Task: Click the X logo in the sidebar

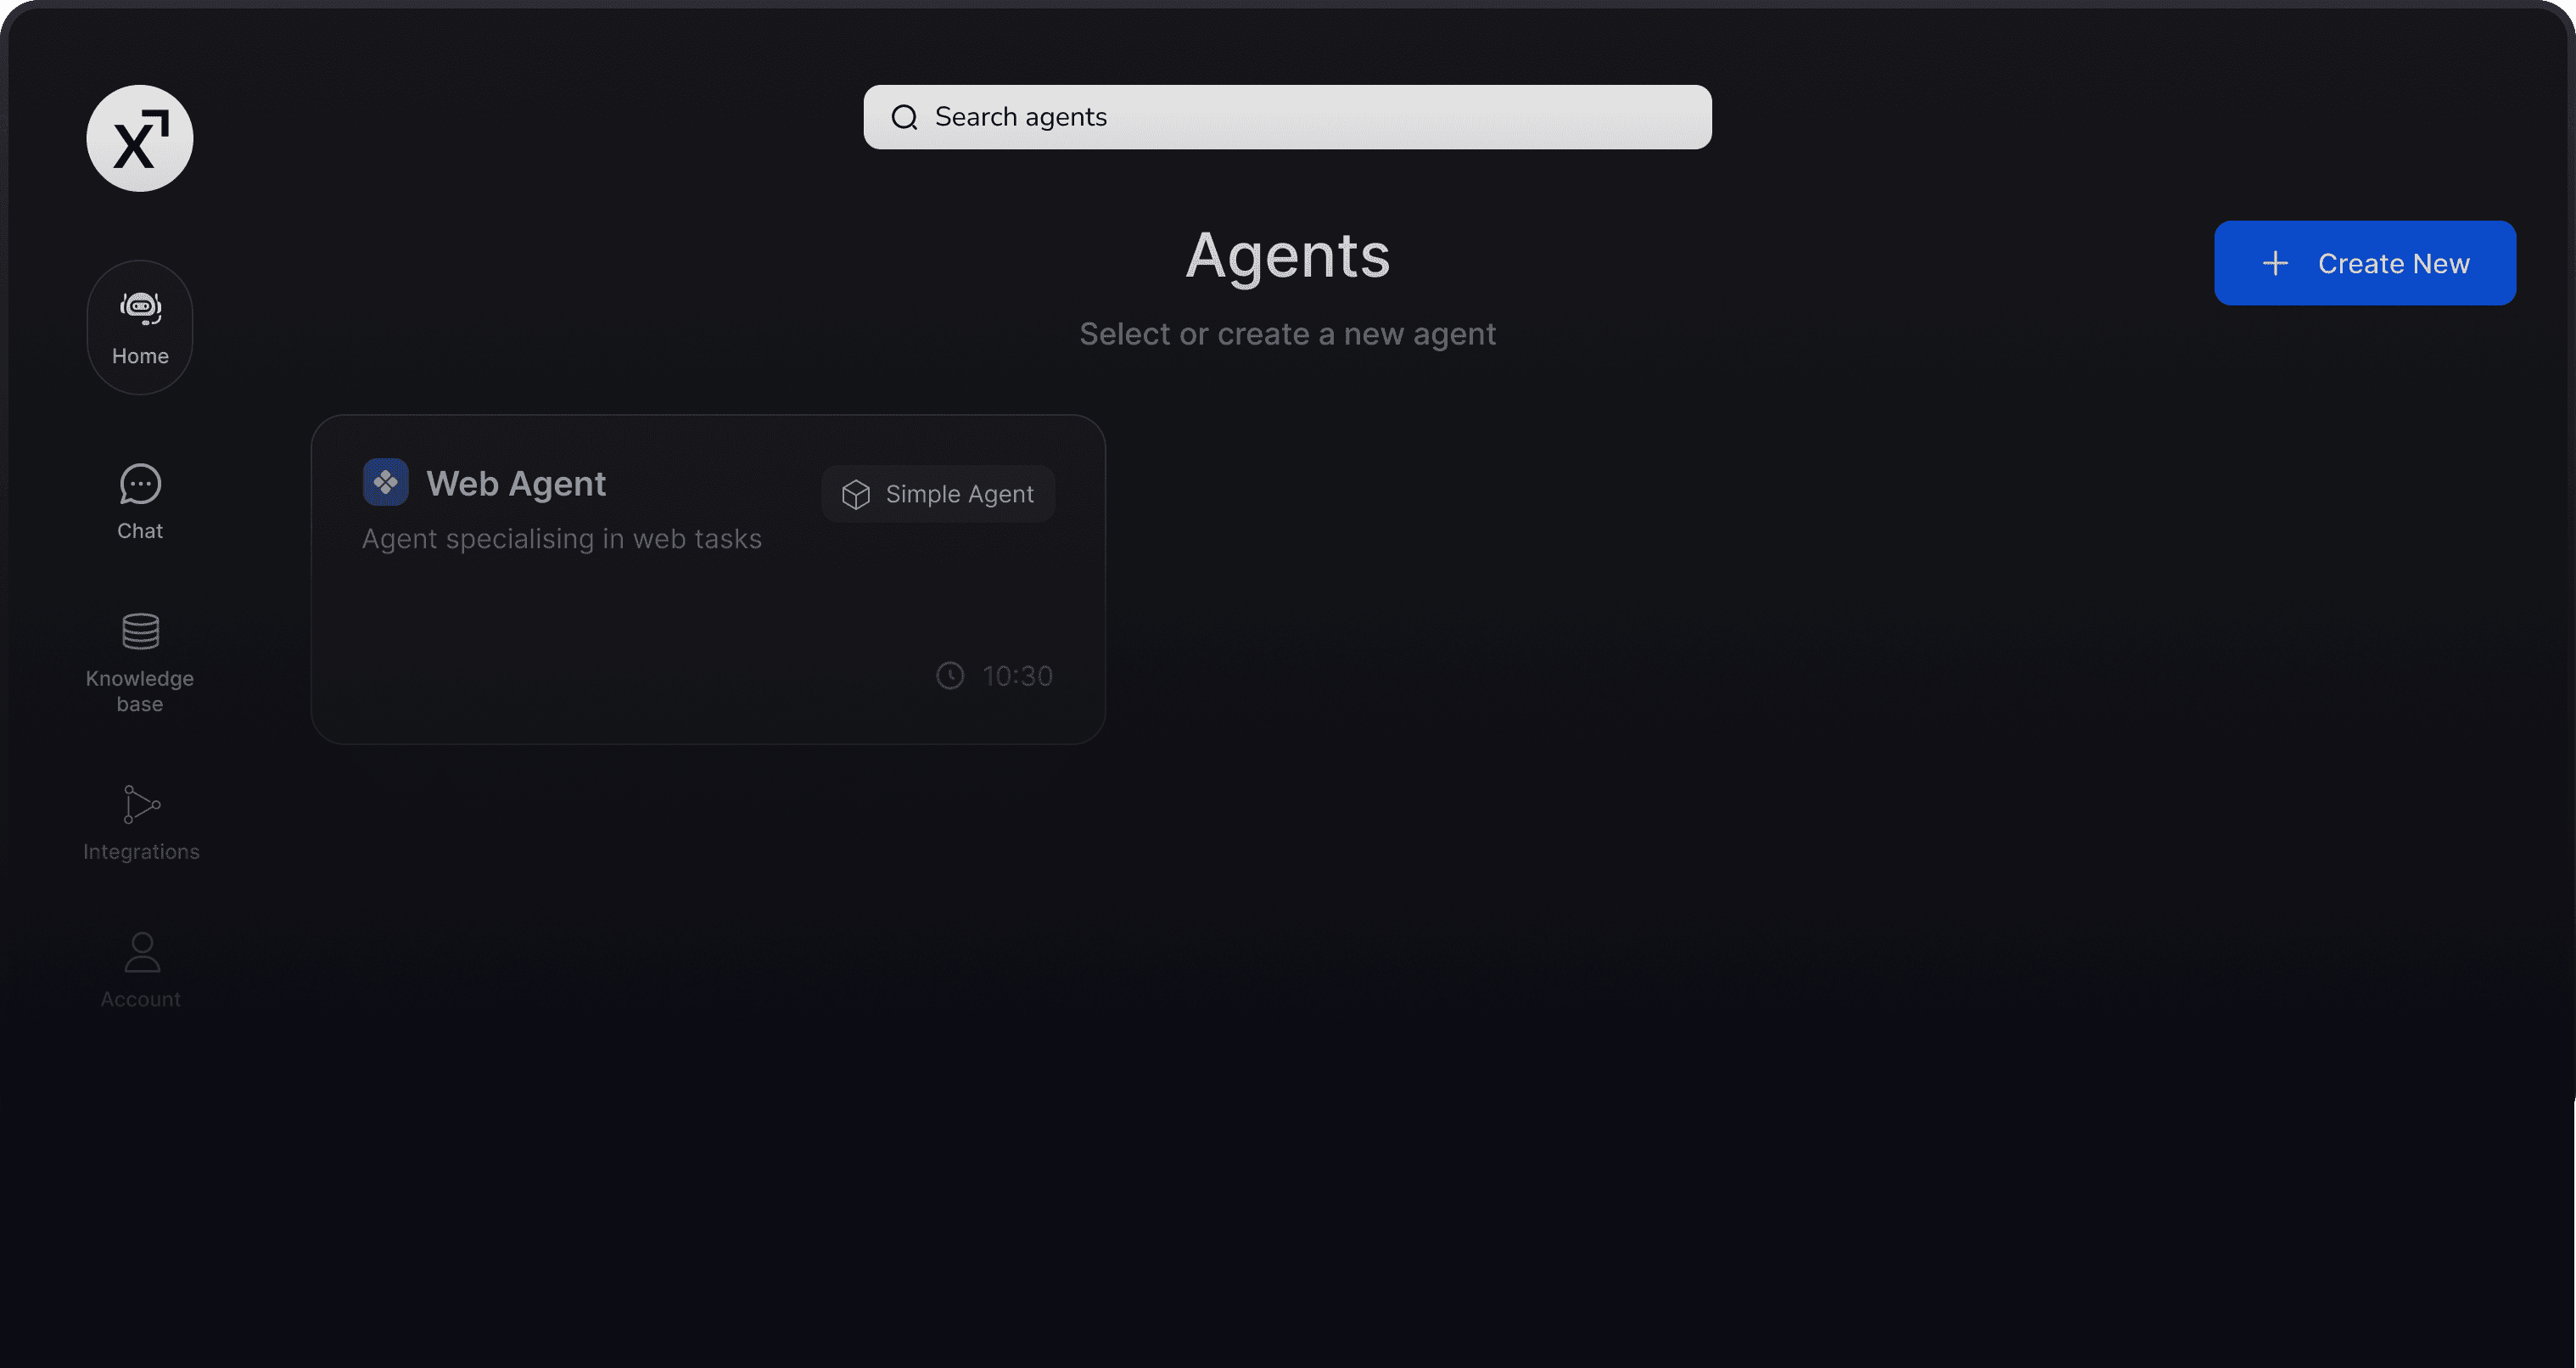Action: click(140, 138)
